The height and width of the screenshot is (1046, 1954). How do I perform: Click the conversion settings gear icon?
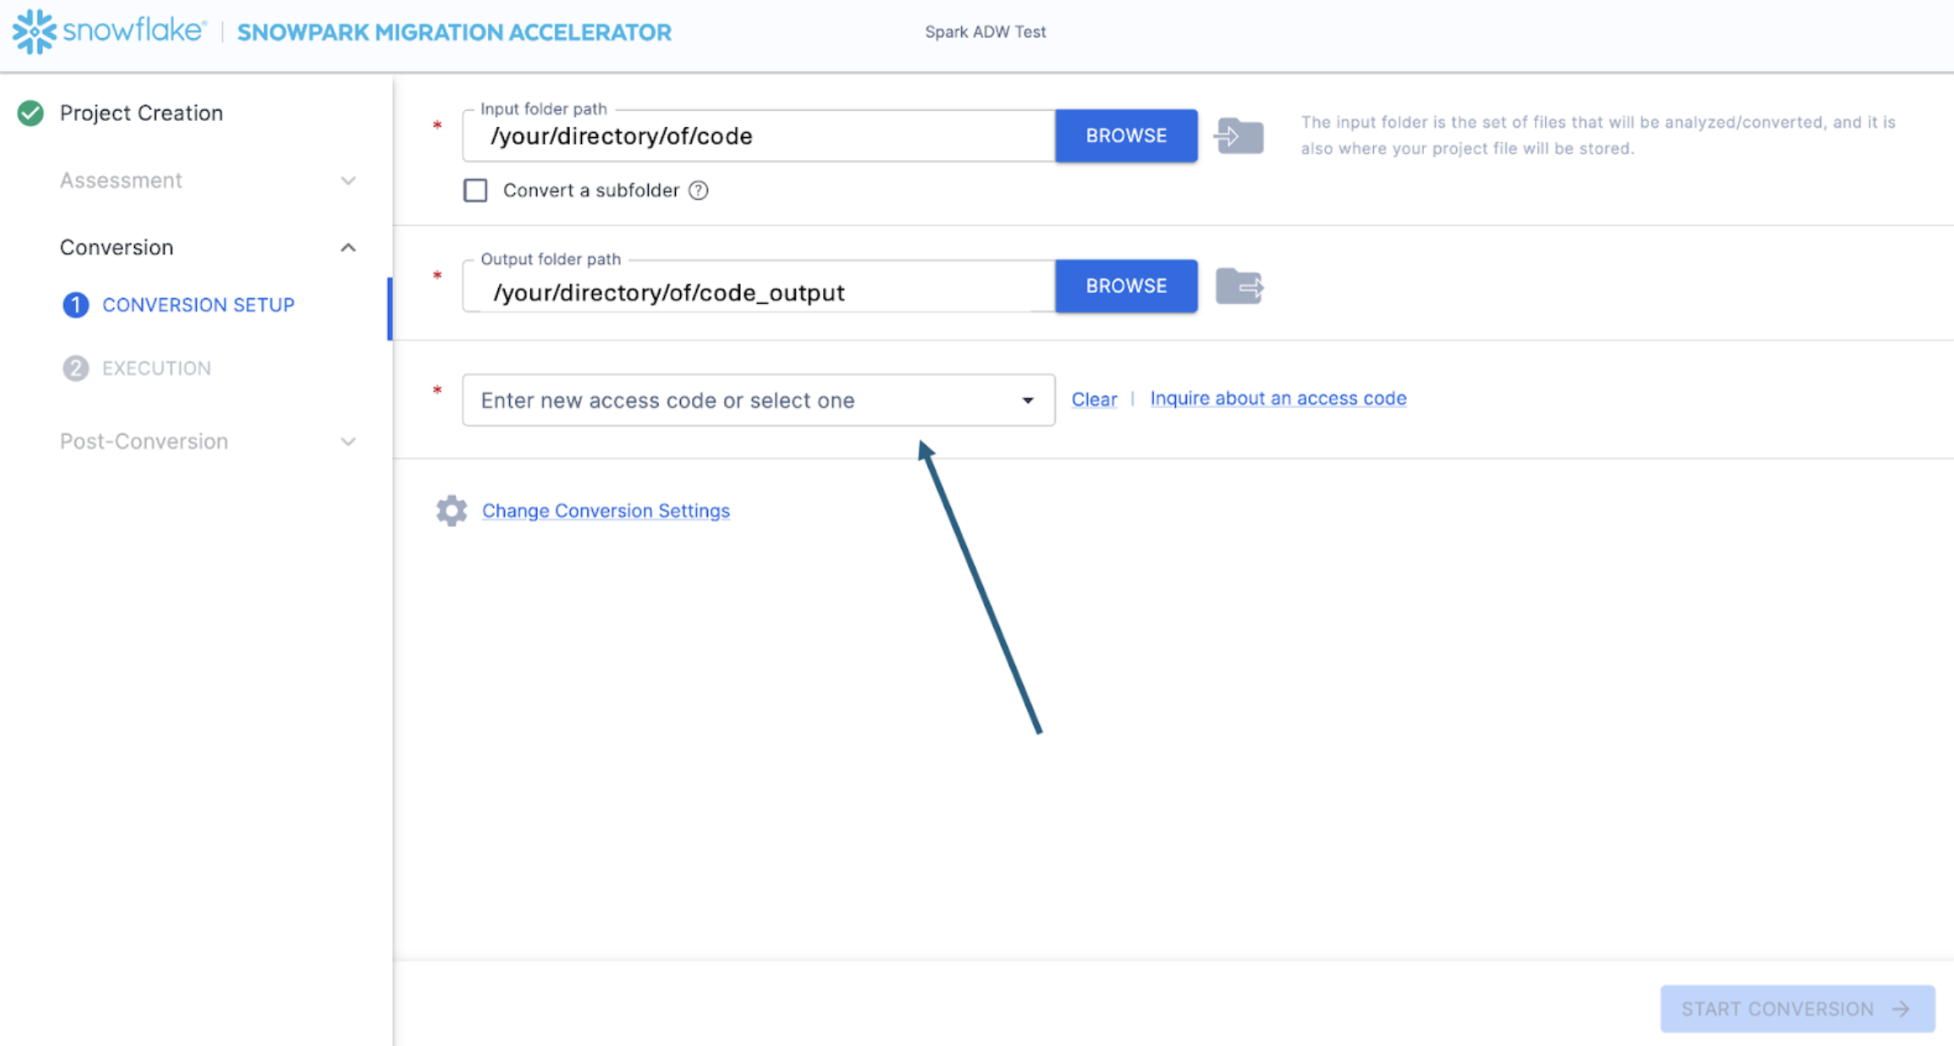(451, 511)
